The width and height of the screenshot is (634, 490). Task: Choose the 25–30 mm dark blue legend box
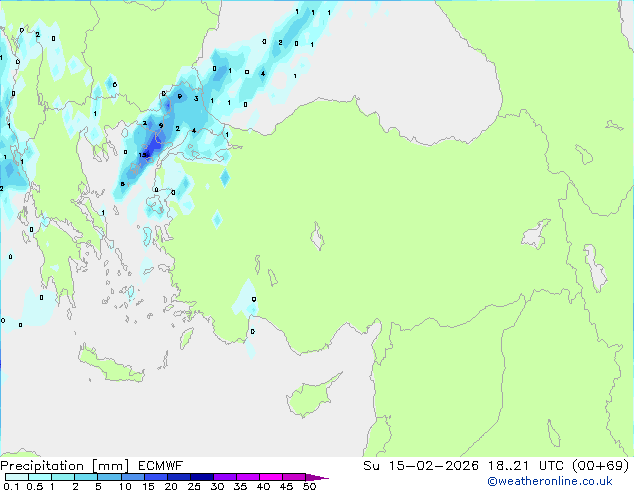pyautogui.click(x=201, y=477)
